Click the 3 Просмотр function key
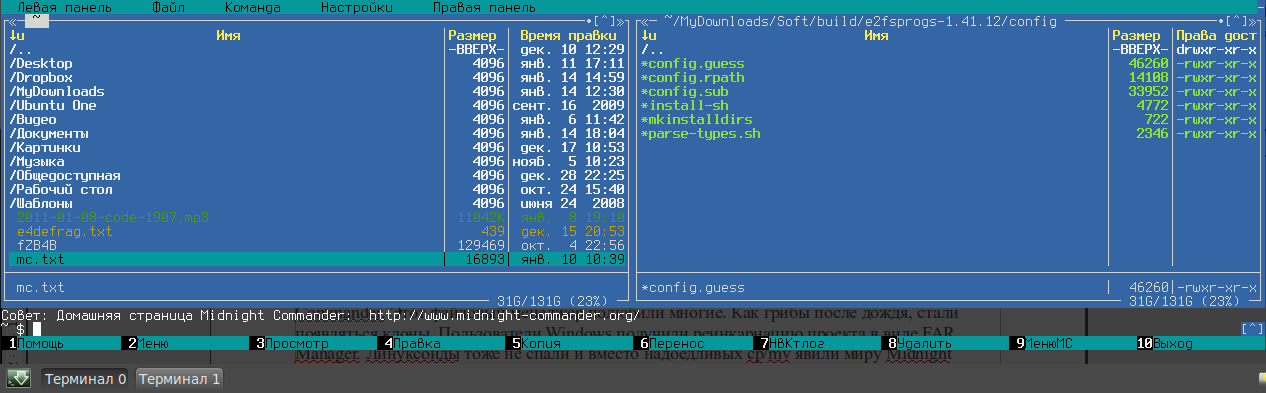Image resolution: width=1266 pixels, height=393 pixels. (314, 343)
